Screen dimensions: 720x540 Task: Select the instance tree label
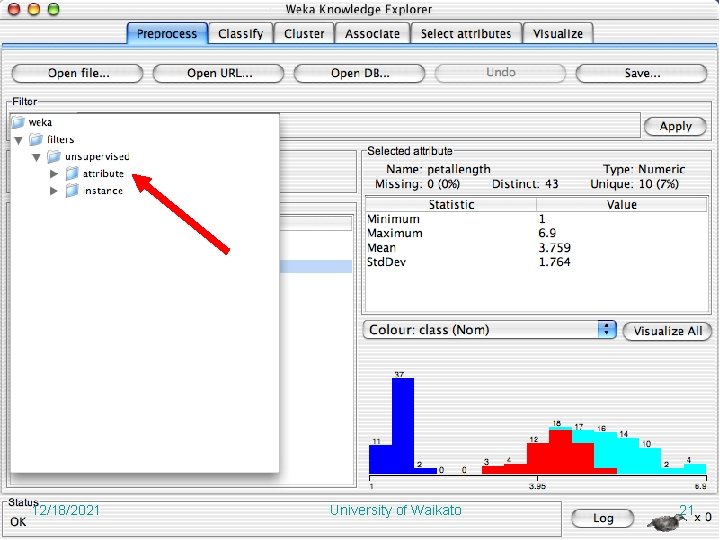point(103,191)
